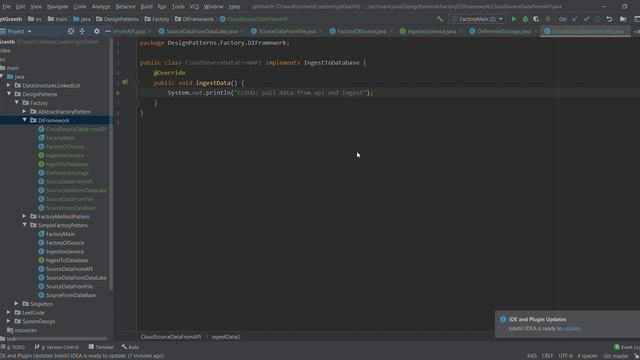Click the gray Stop button in toolbar
Image resolution: width=640 pixels, height=360 pixels.
coord(548,19)
